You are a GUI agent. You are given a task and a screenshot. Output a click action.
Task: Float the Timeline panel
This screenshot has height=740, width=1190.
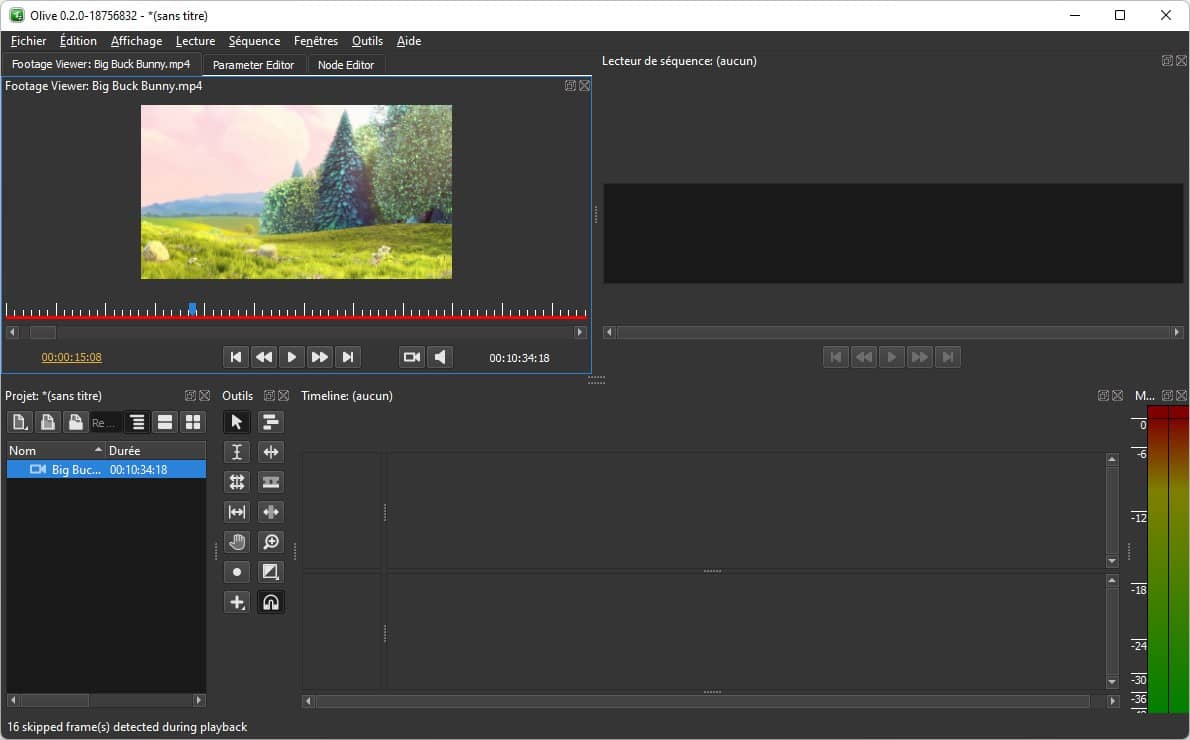pyautogui.click(x=1103, y=395)
